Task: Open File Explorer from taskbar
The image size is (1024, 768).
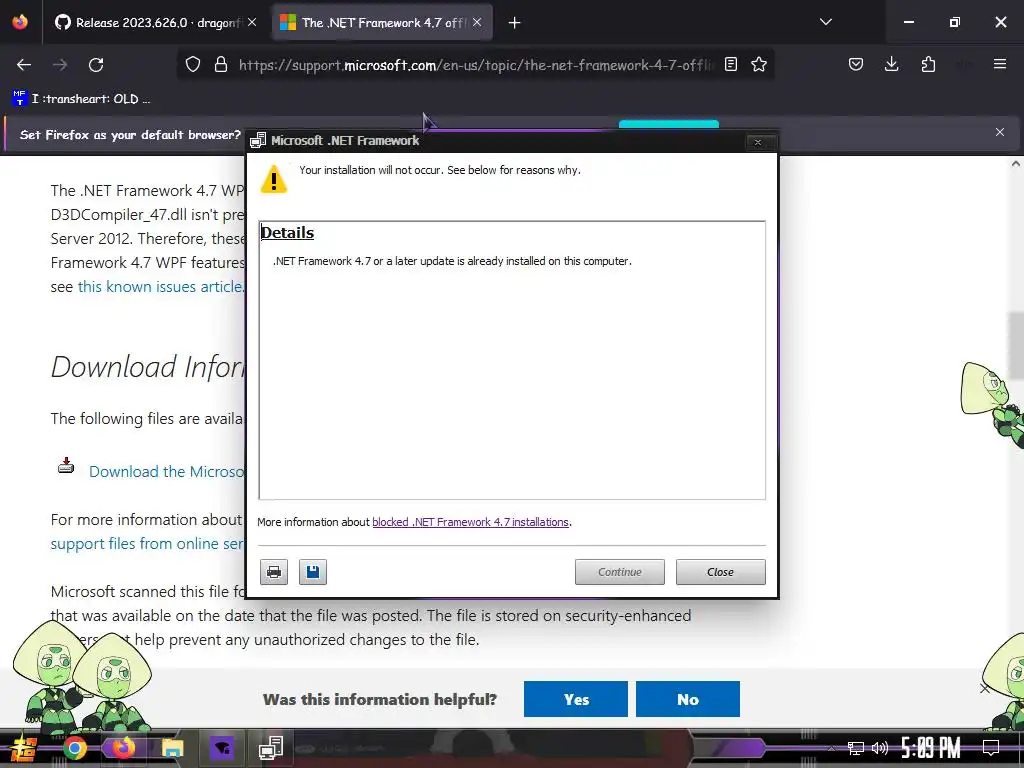Action: pos(172,748)
